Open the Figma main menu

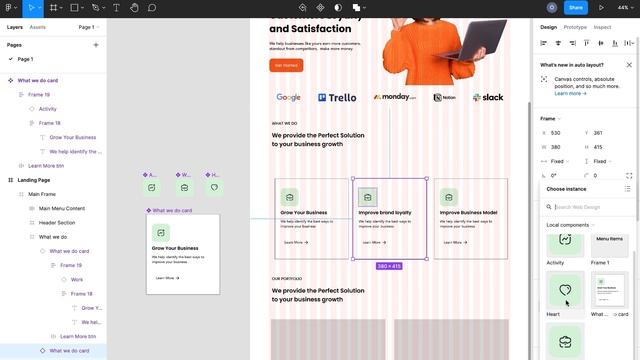pyautogui.click(x=8, y=8)
